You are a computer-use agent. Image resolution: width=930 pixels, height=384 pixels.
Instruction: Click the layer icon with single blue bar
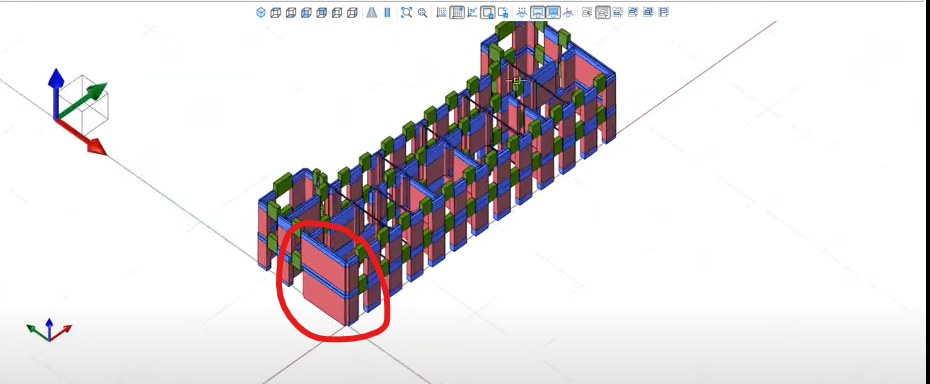(x=617, y=12)
